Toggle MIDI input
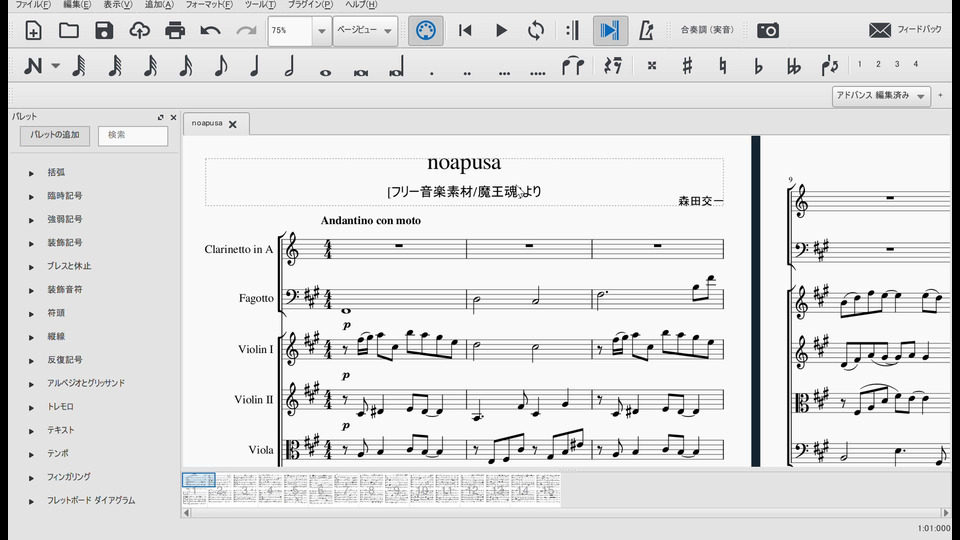Screen dimensions: 960x540 coord(424,30)
